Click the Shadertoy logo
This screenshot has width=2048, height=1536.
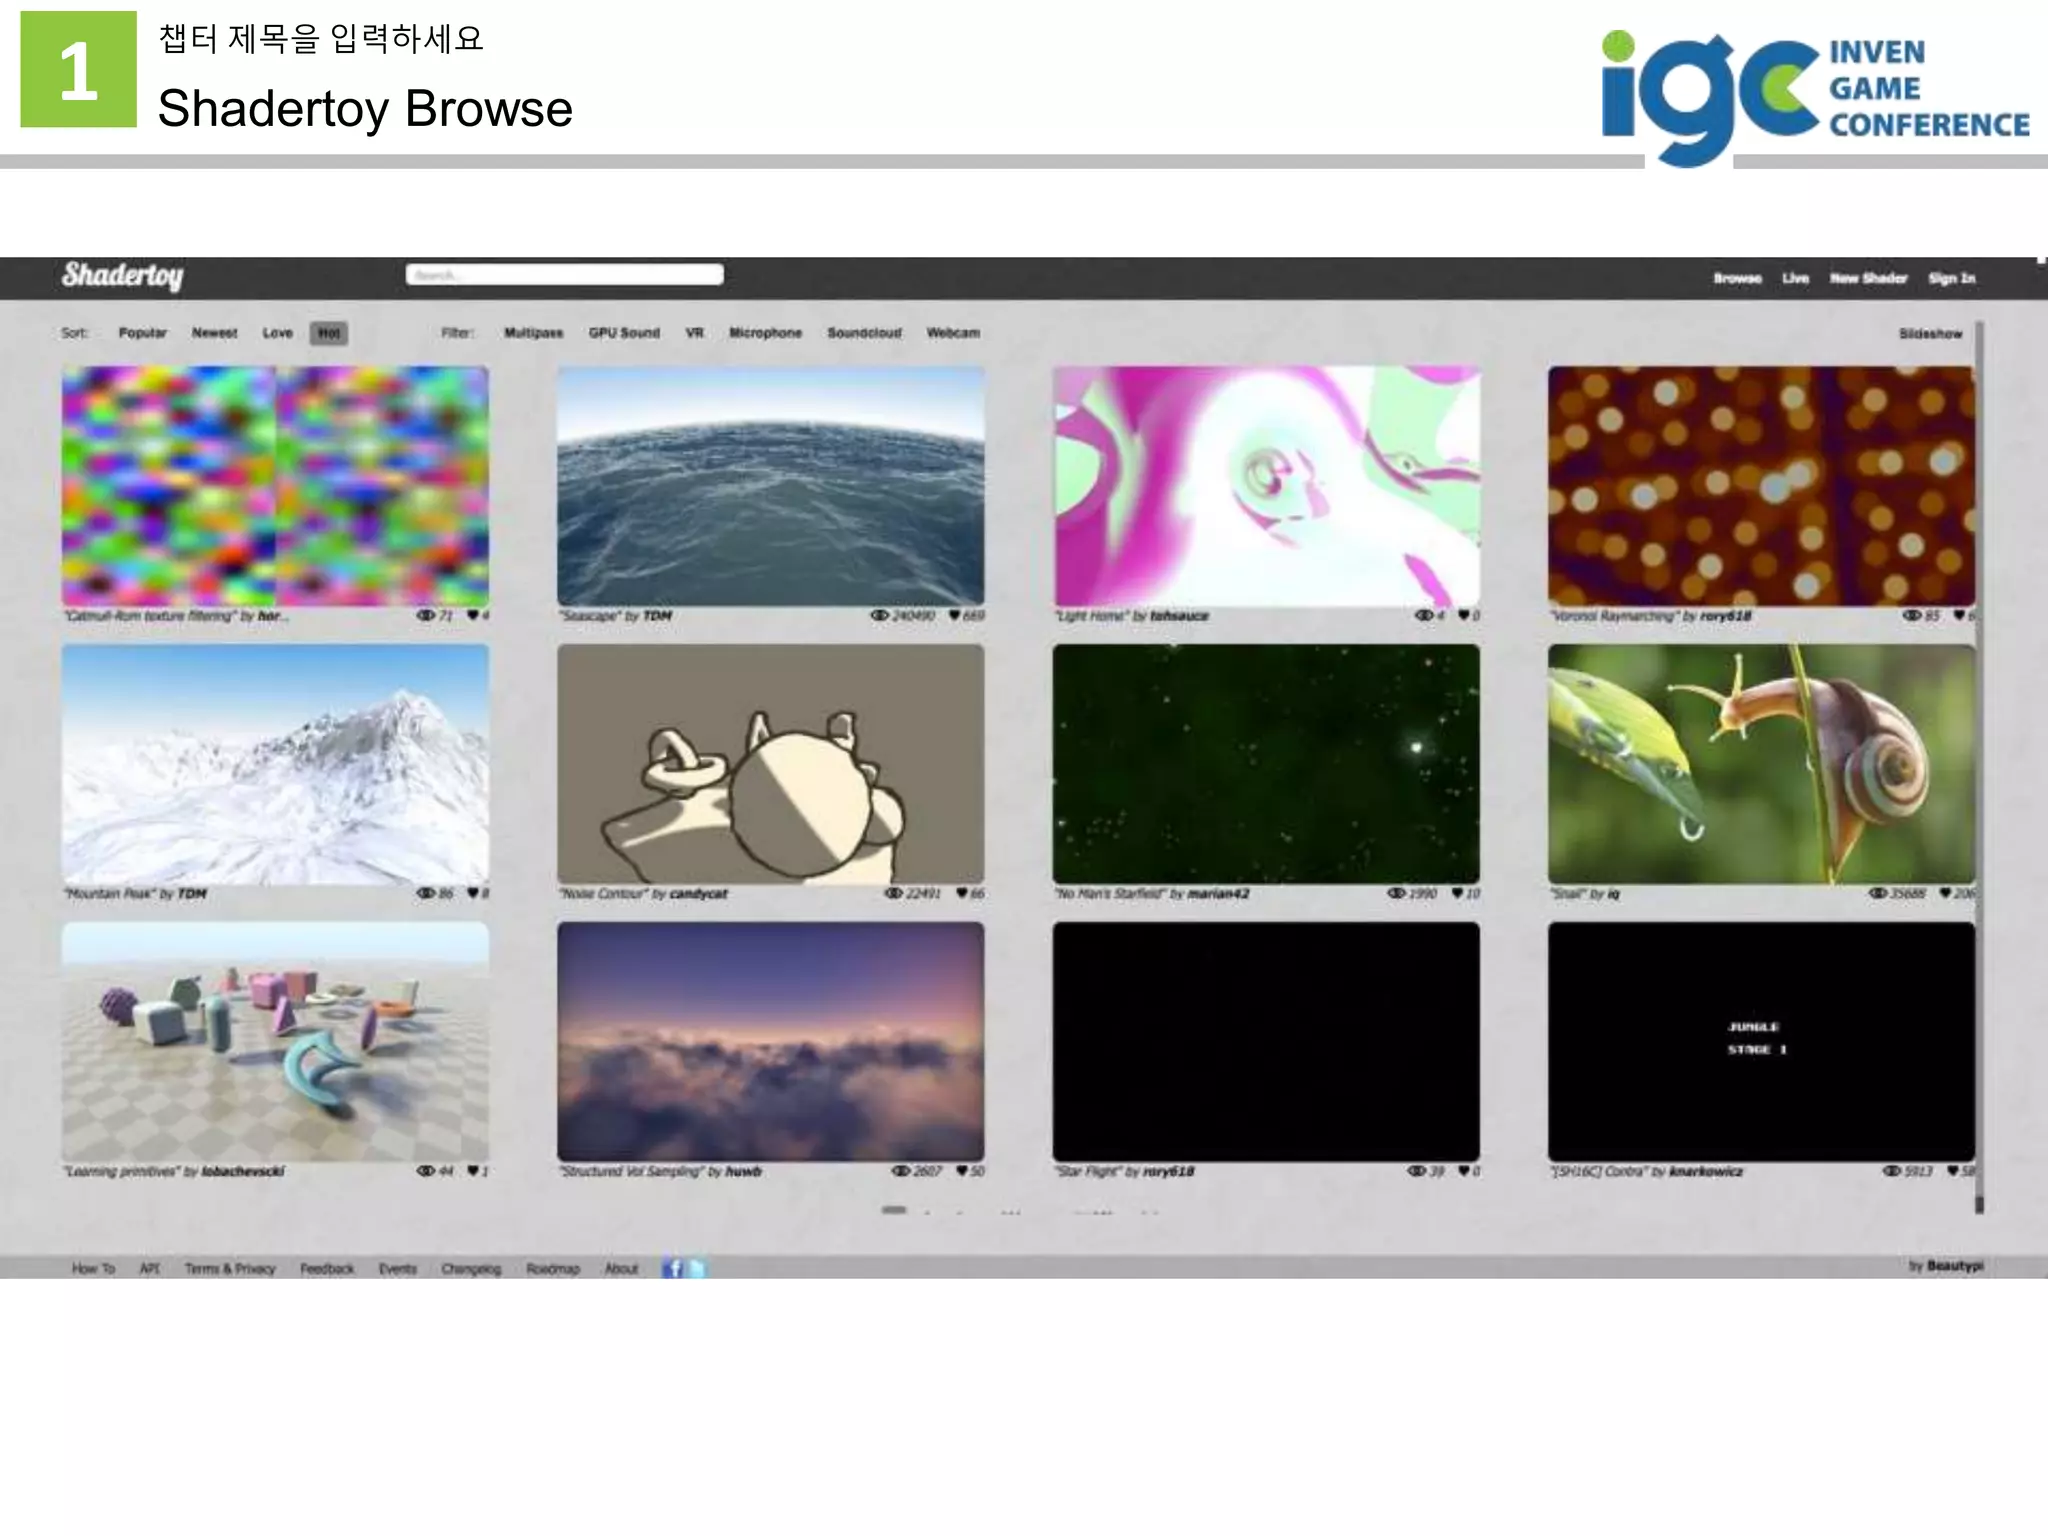tap(122, 276)
